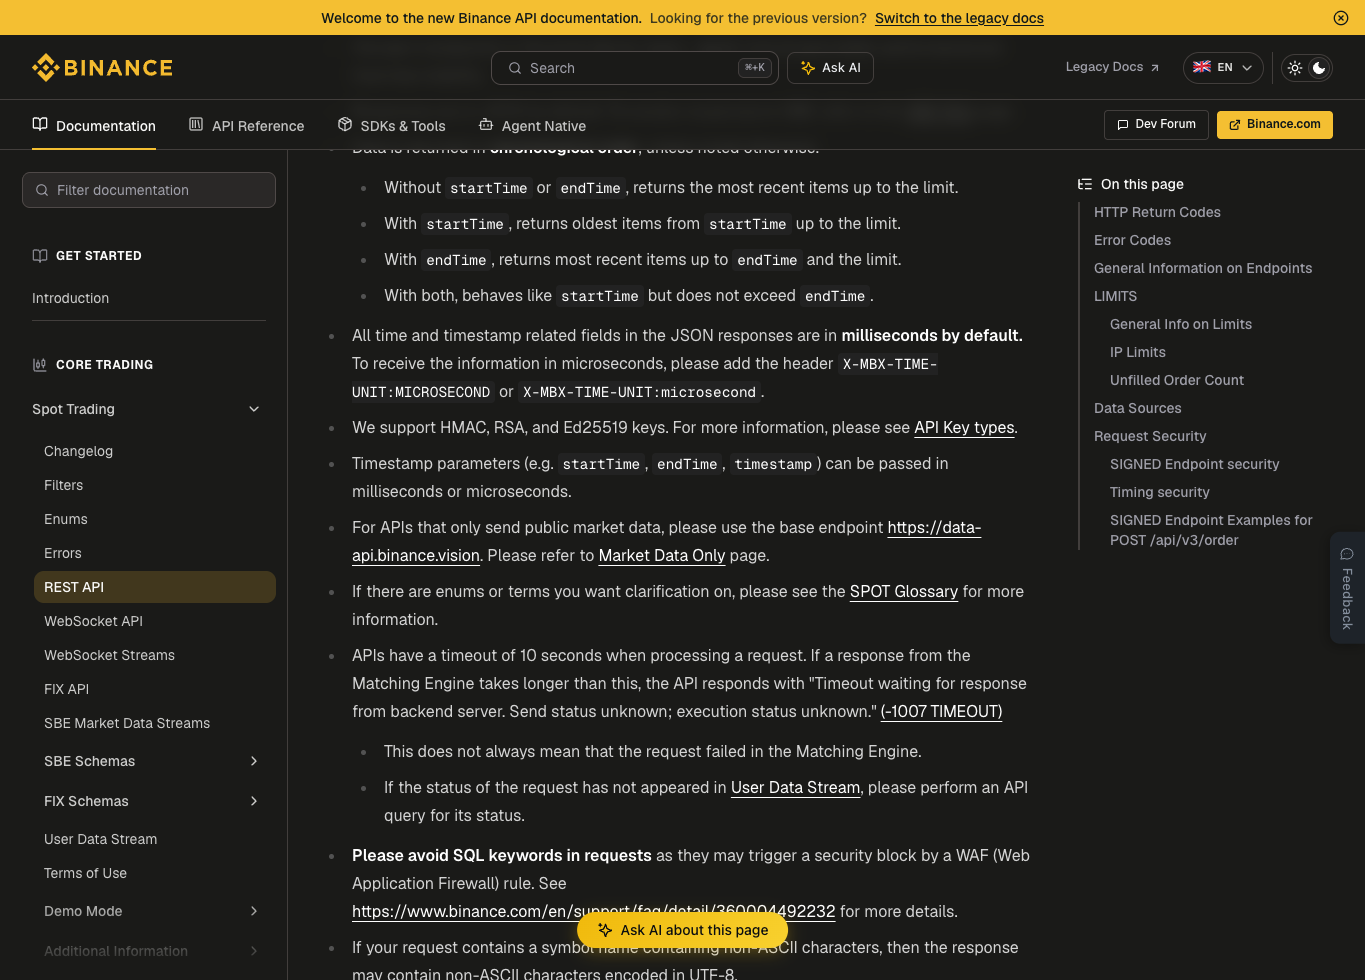Jump to Data Sources section
This screenshot has width=1365, height=980.
tap(1137, 408)
